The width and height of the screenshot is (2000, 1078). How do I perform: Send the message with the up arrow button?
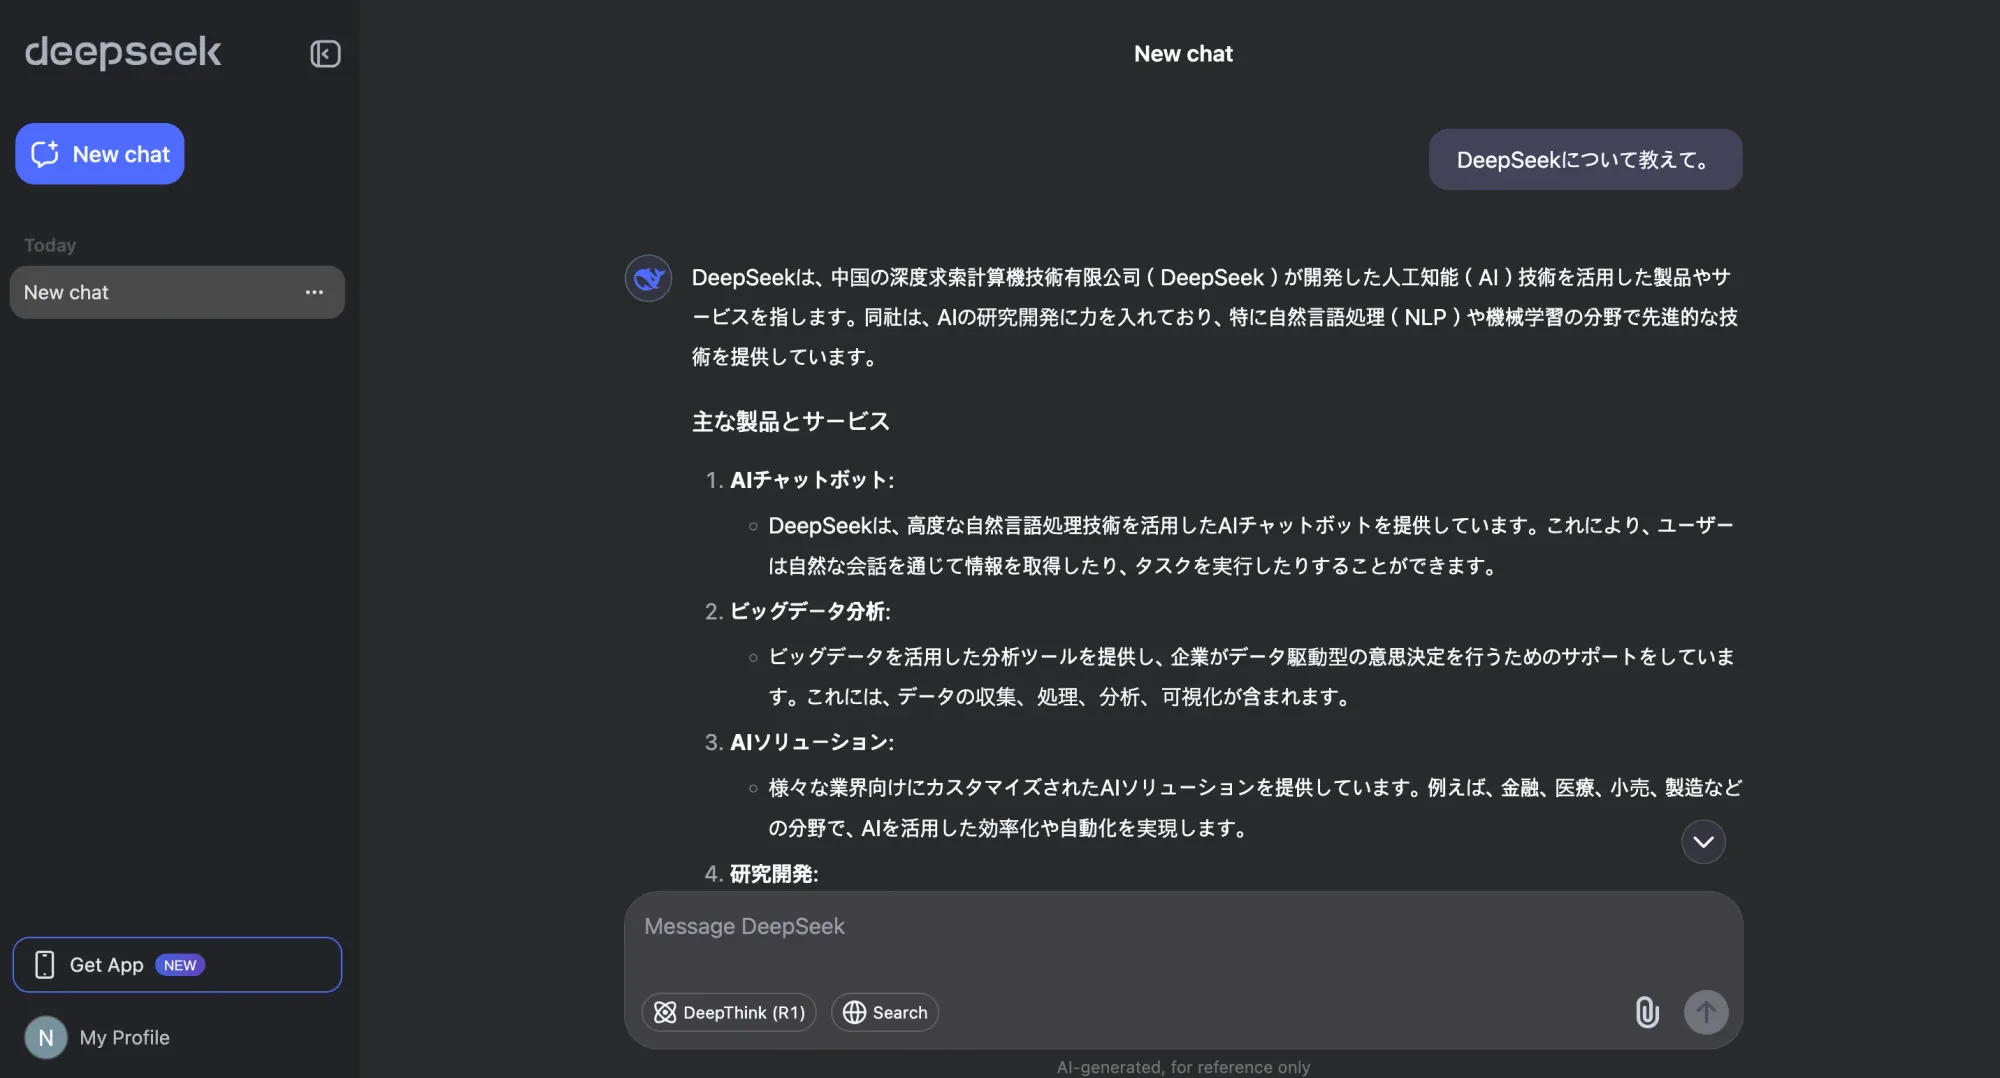1706,1013
